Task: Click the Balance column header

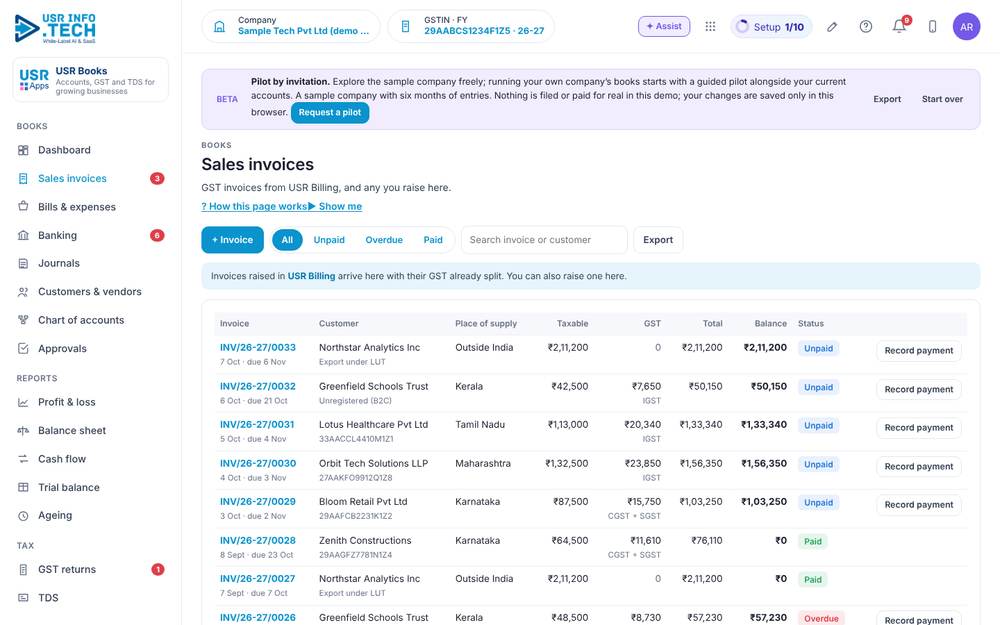Action: (770, 323)
